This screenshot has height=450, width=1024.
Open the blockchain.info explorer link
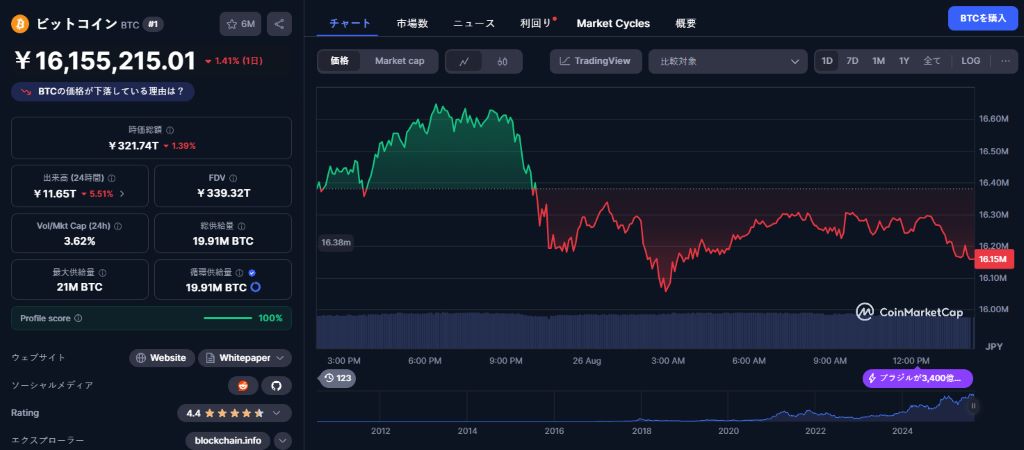[228, 441]
